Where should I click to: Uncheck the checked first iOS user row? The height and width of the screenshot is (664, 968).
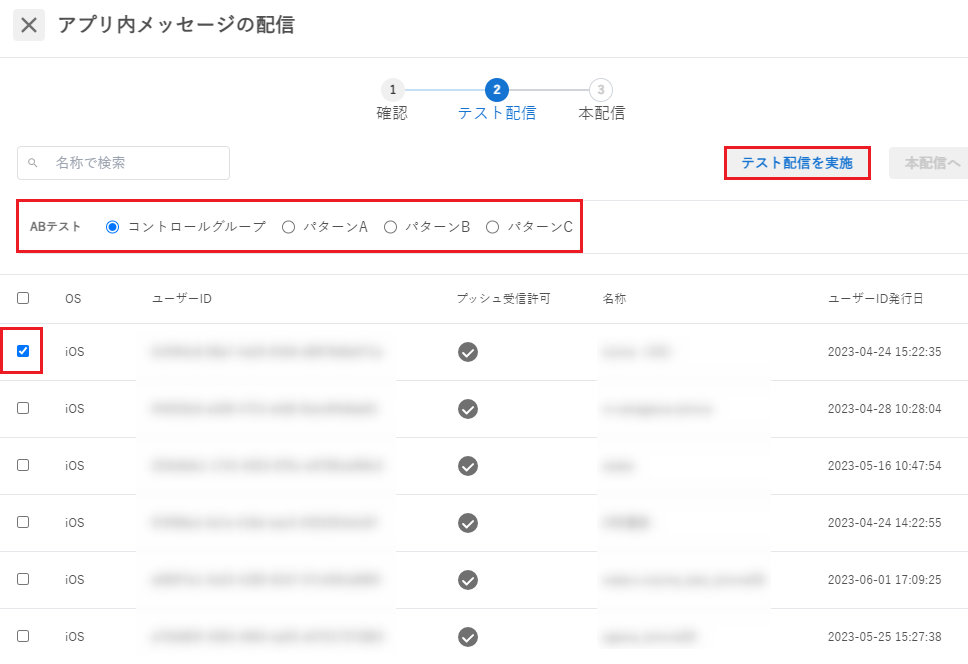(23, 351)
